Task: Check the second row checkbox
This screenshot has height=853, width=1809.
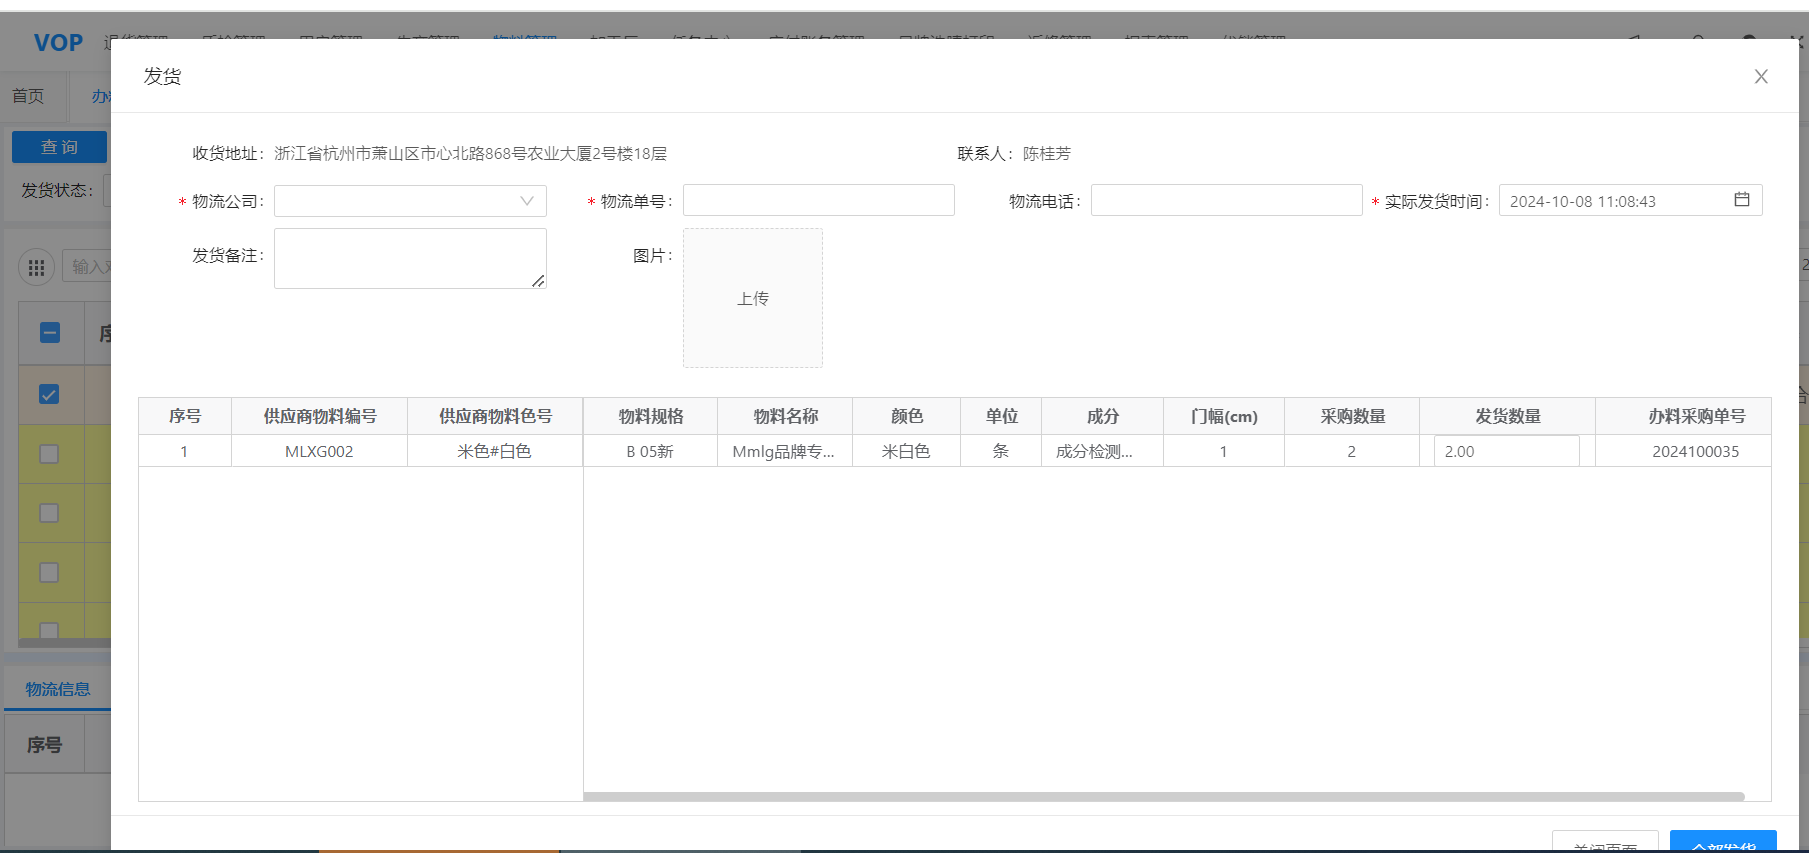Action: click(x=49, y=454)
